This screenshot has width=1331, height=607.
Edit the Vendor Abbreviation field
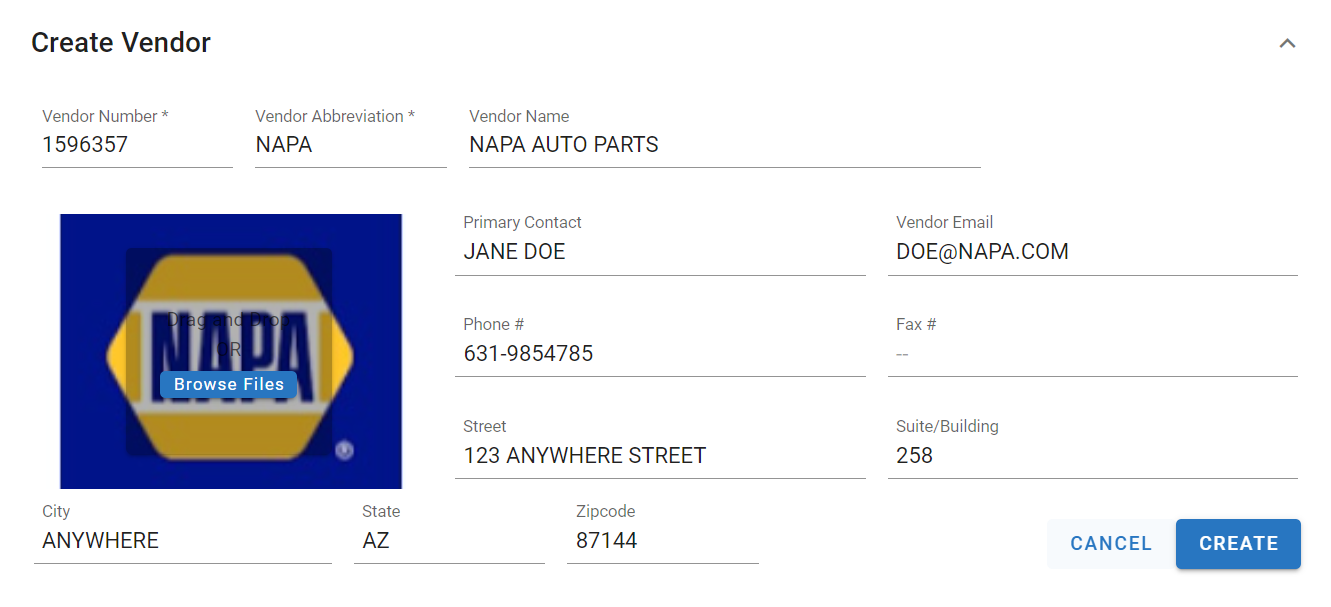click(x=349, y=145)
